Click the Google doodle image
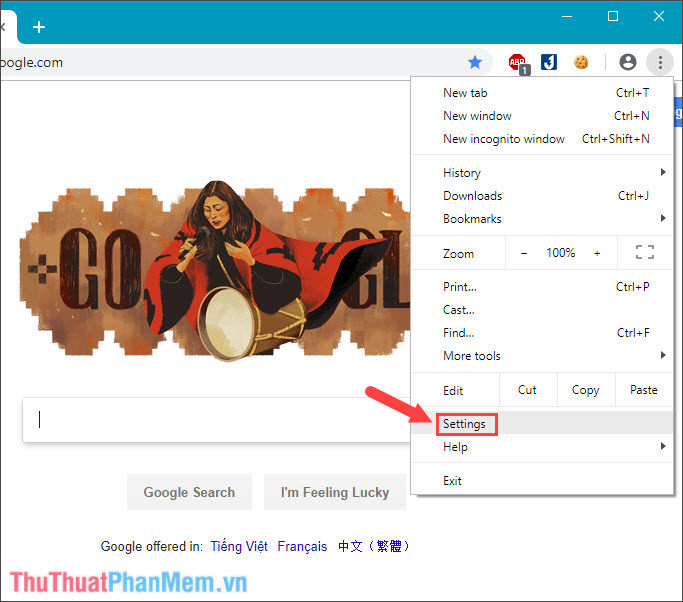 tap(215, 271)
